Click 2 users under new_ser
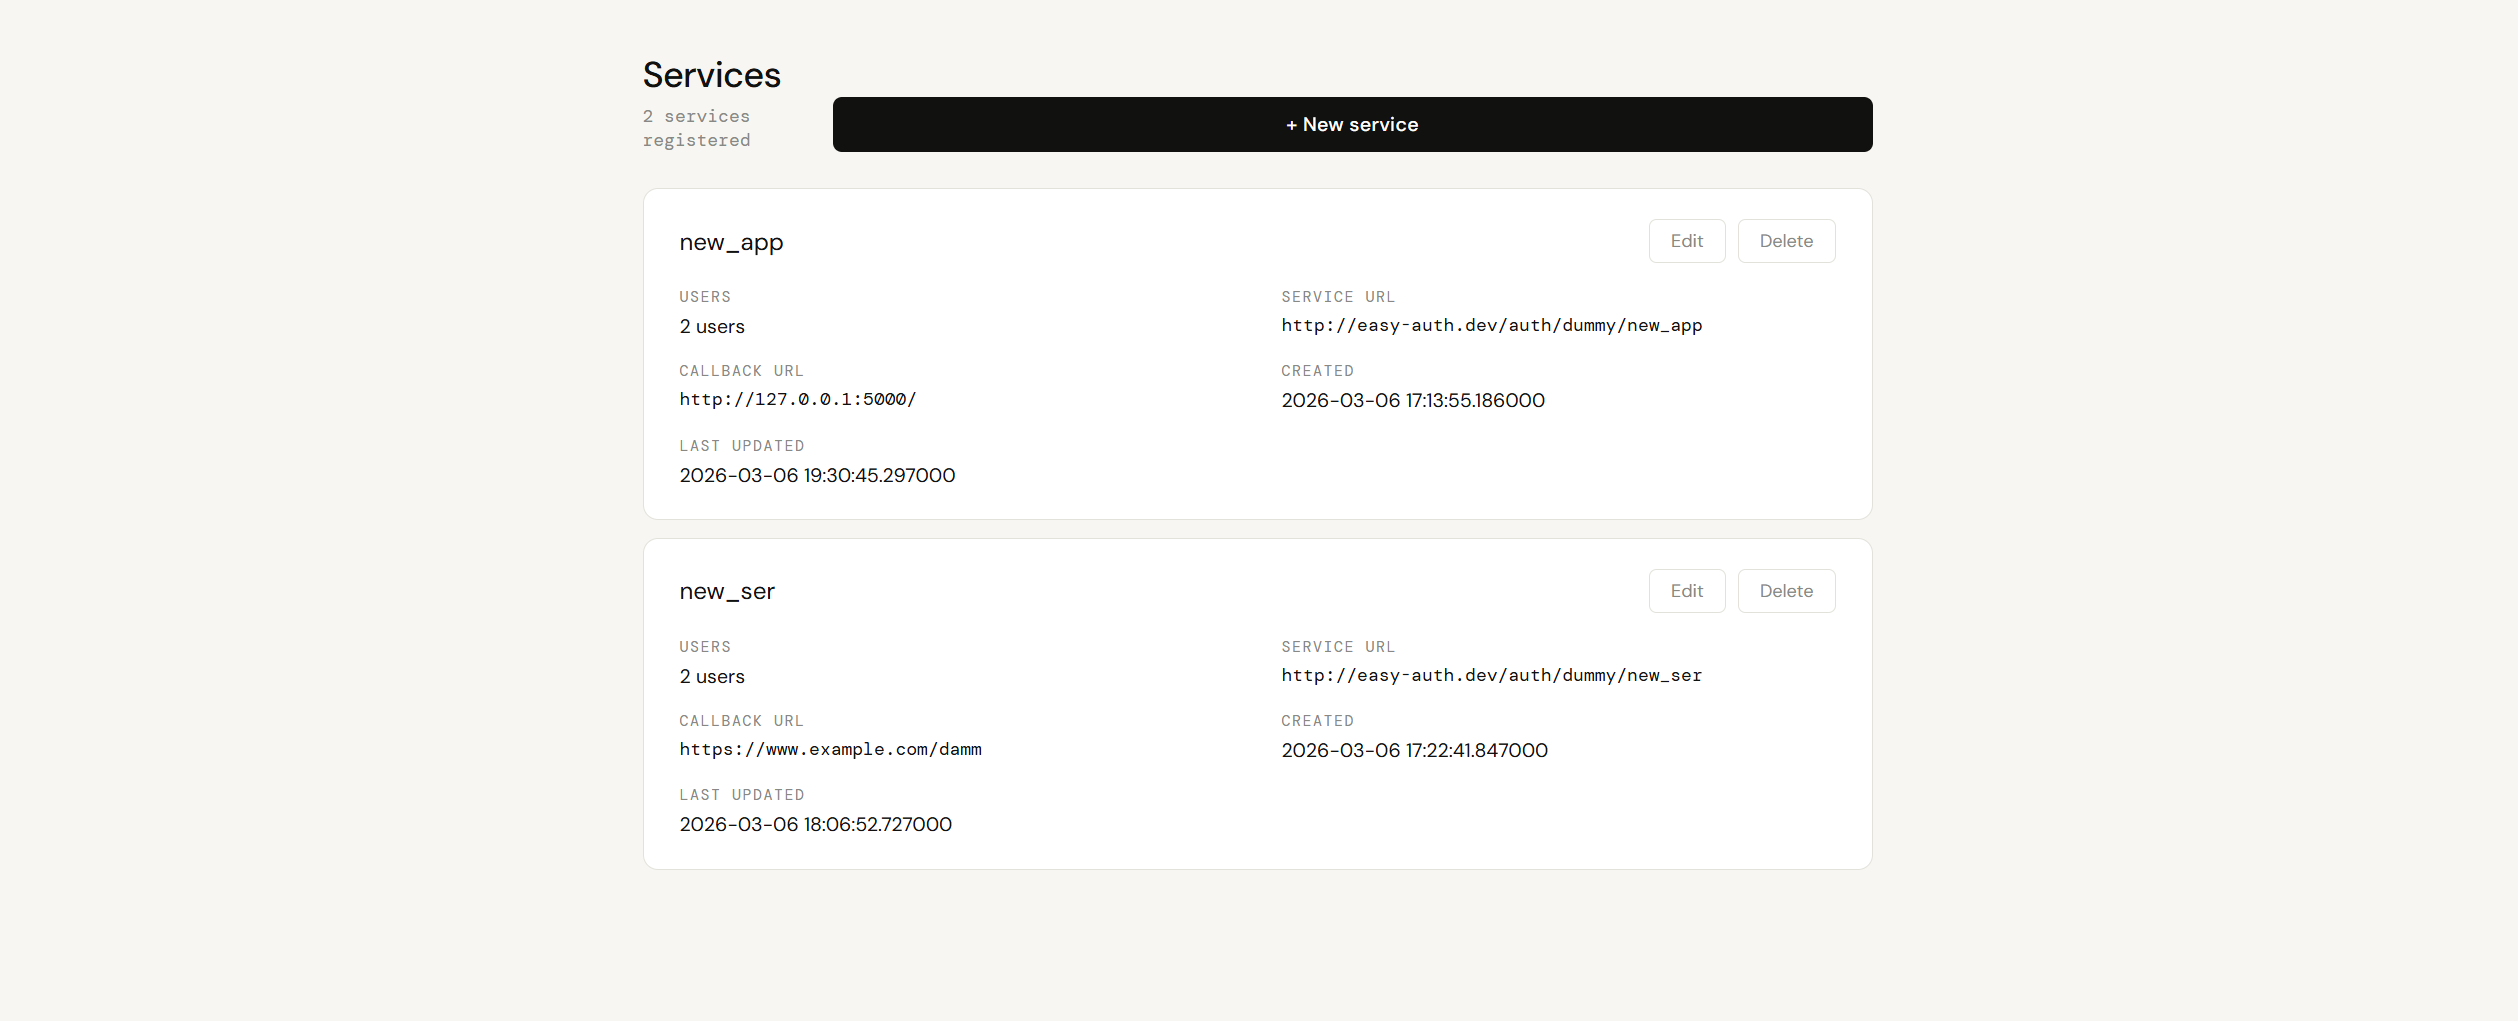Screen dimensions: 2518x1021 711,676
